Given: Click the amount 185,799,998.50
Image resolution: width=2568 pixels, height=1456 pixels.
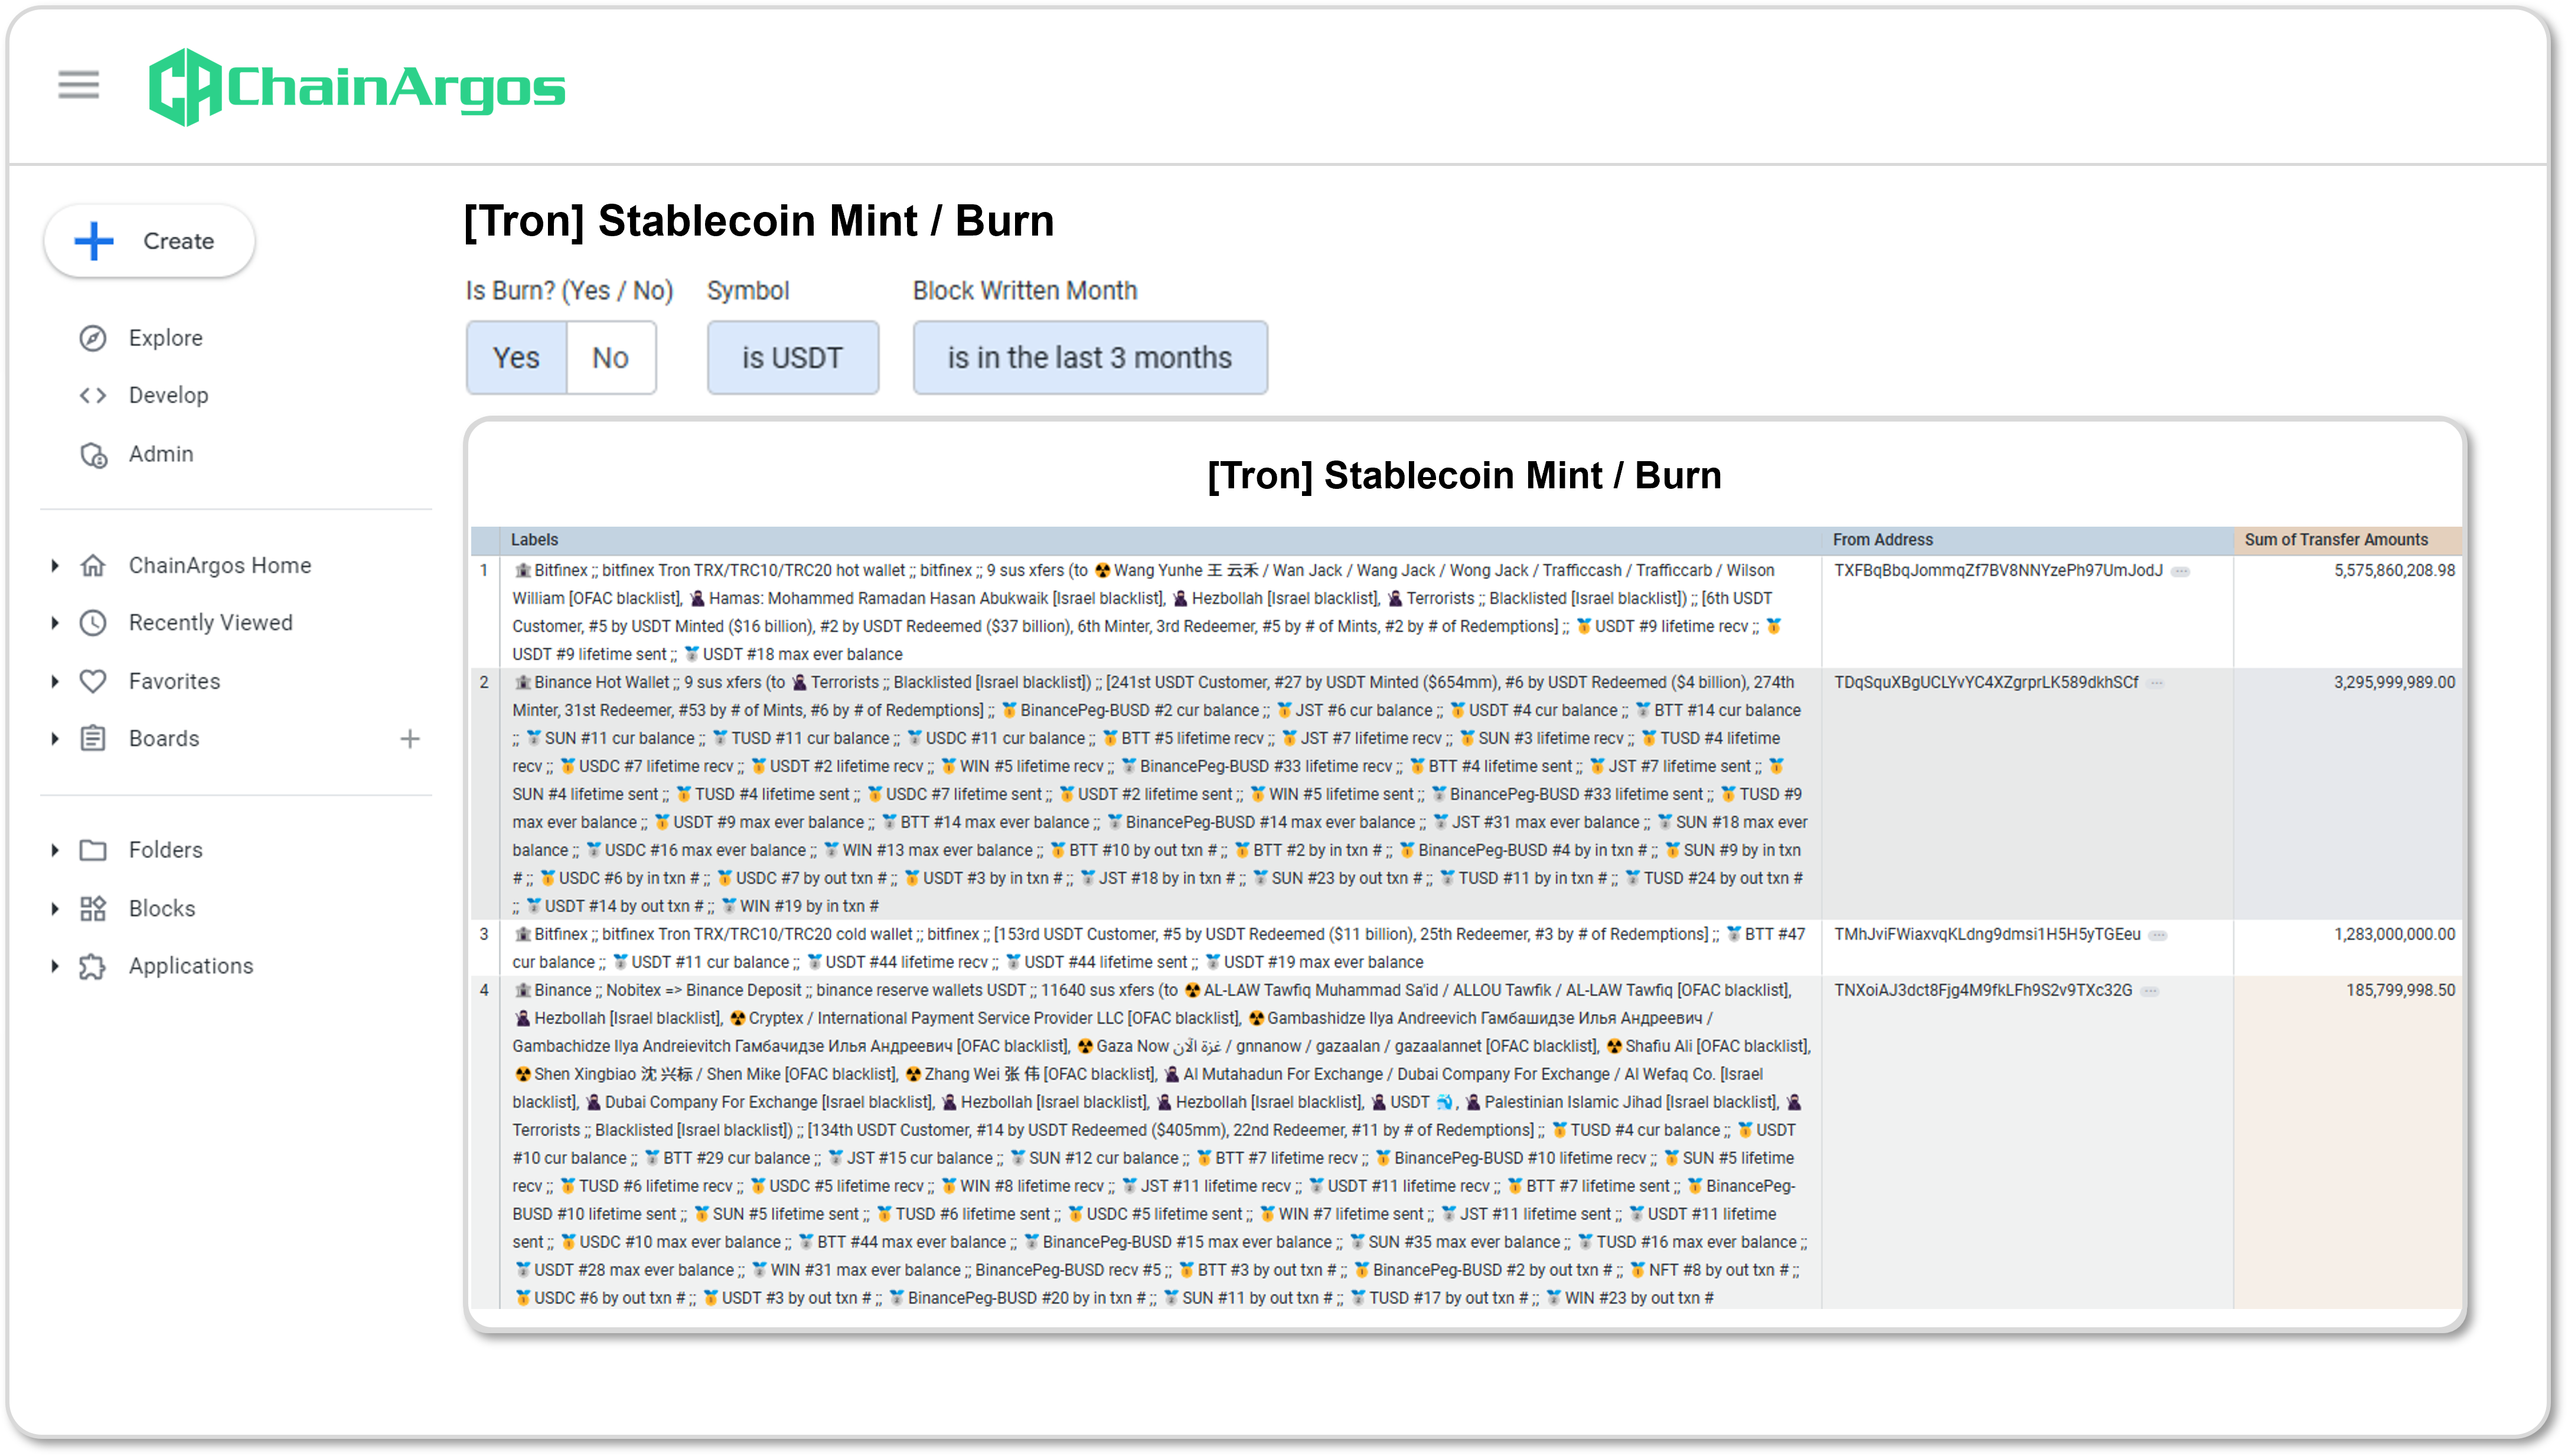Looking at the screenshot, I should point(2400,991).
